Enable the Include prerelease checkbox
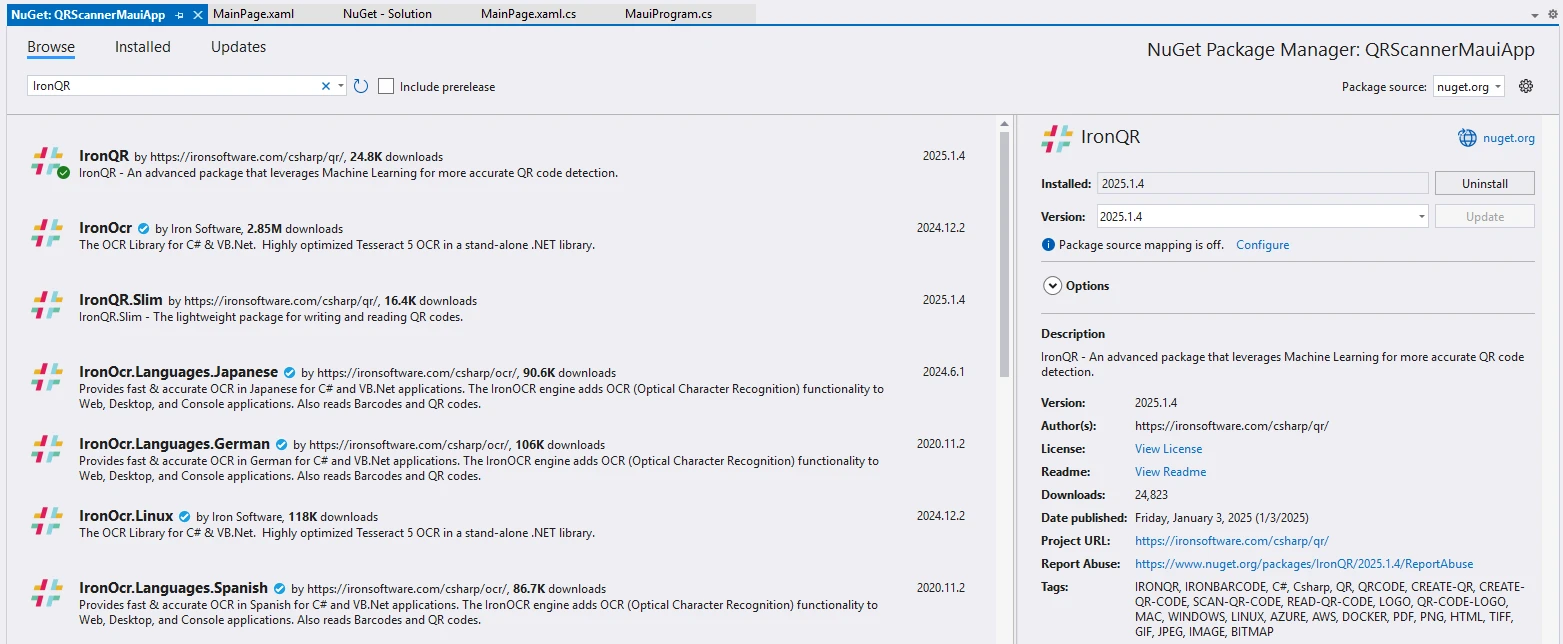 (386, 87)
